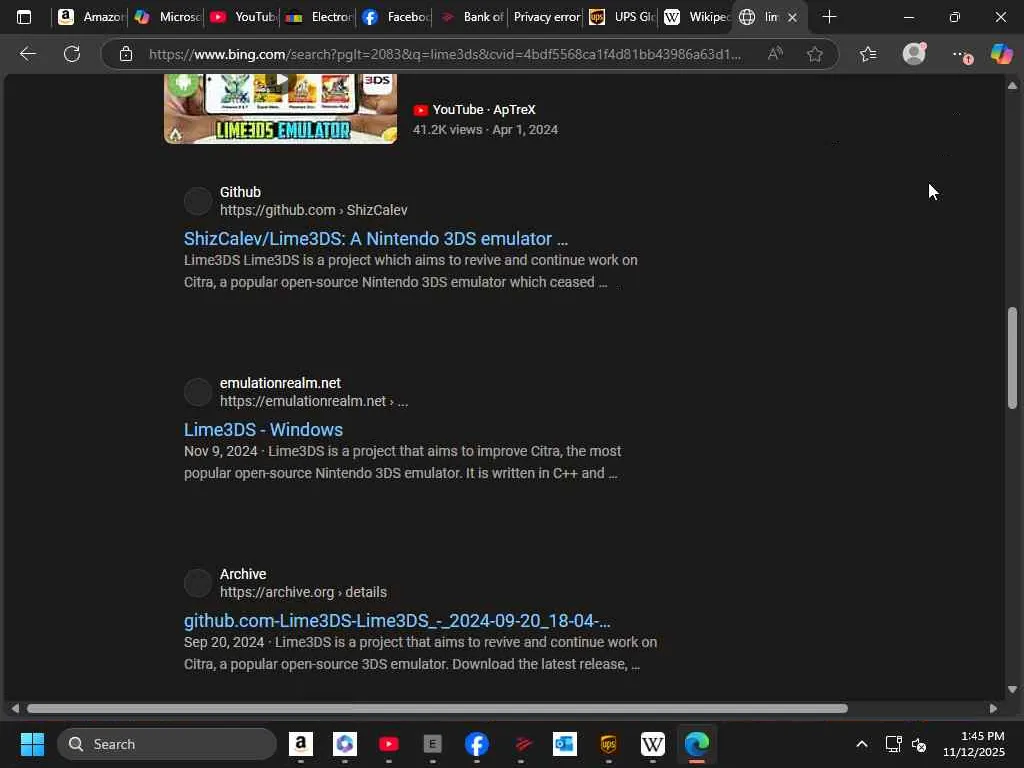1024x768 pixels.
Task: Click horizontal scrollbar right arrow
Action: (993, 709)
